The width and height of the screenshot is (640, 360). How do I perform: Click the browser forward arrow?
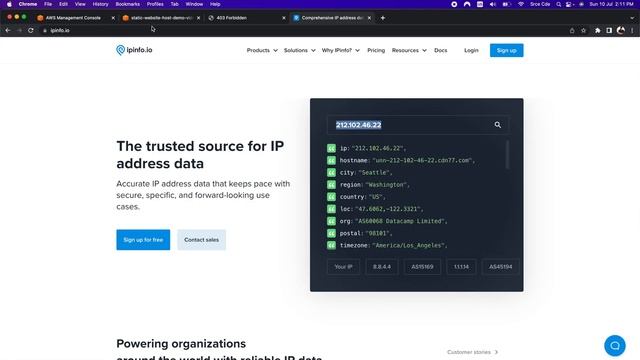click(19, 30)
